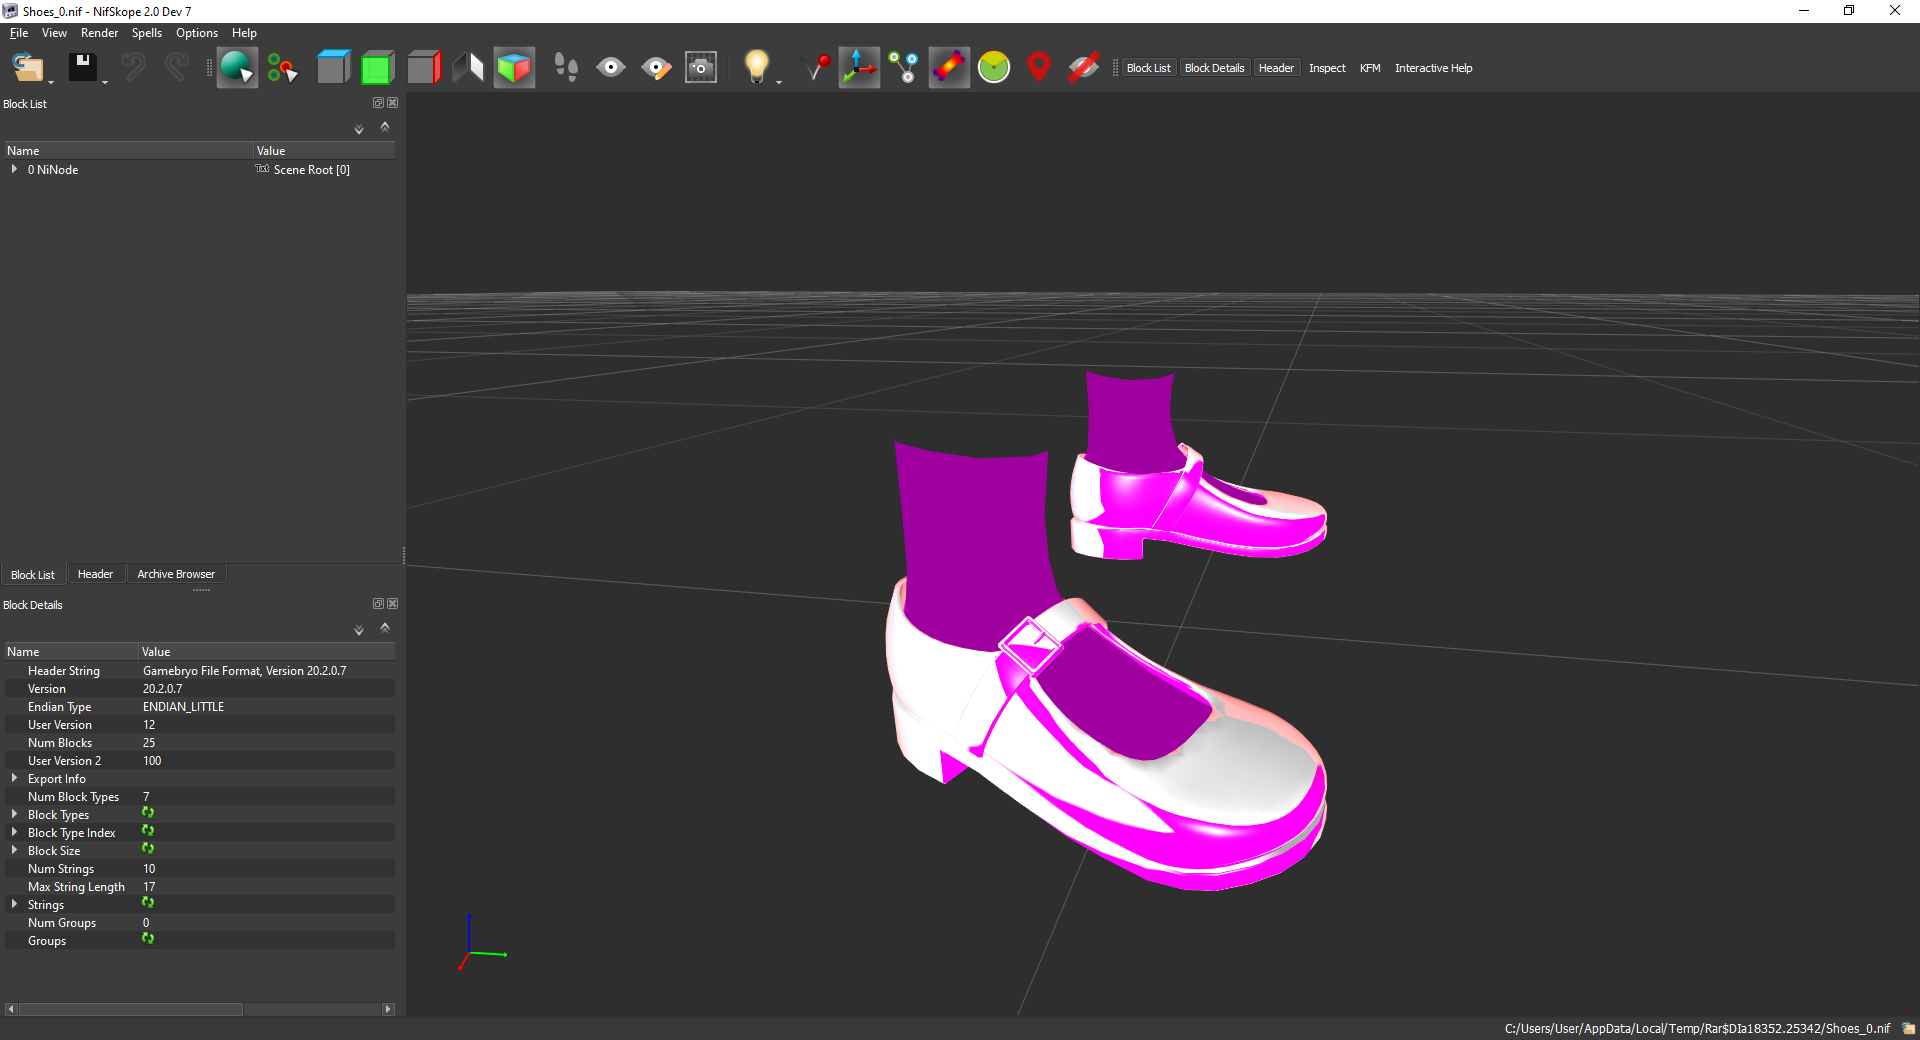The image size is (1920, 1040).
Task: Expand the Strings row in Block Details
Action: (x=14, y=904)
